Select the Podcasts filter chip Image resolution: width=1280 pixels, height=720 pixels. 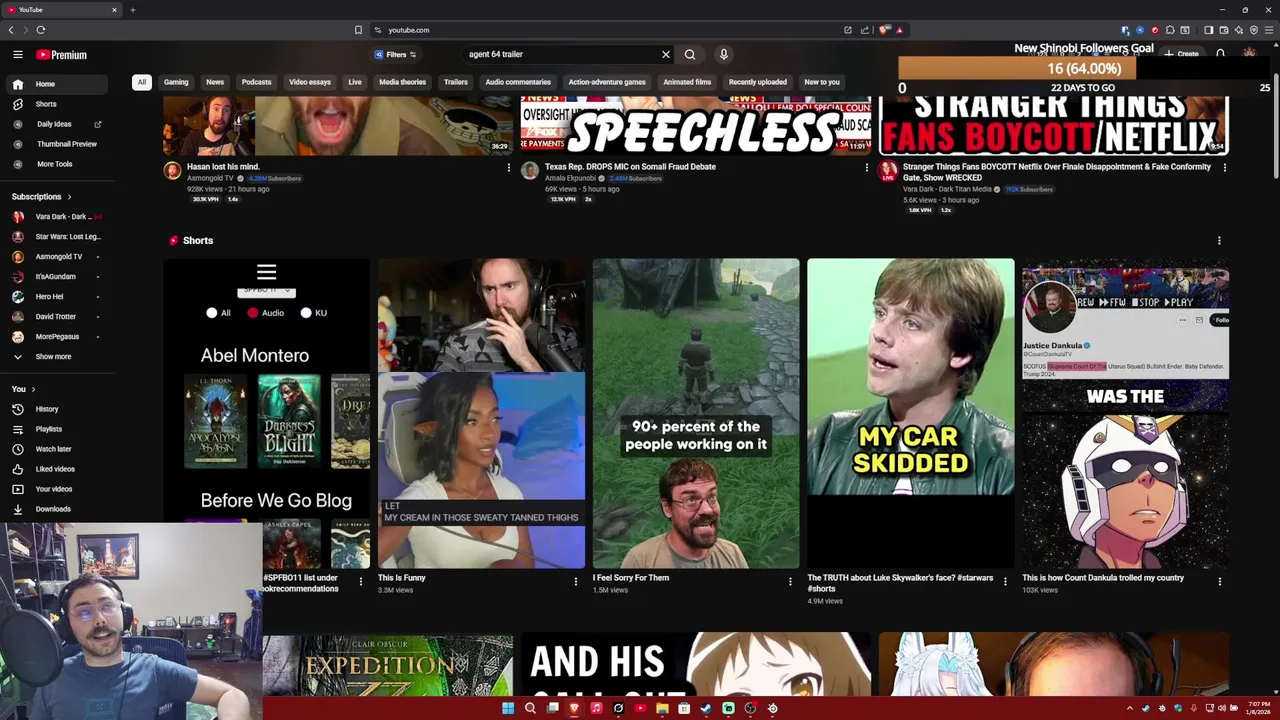point(256,82)
